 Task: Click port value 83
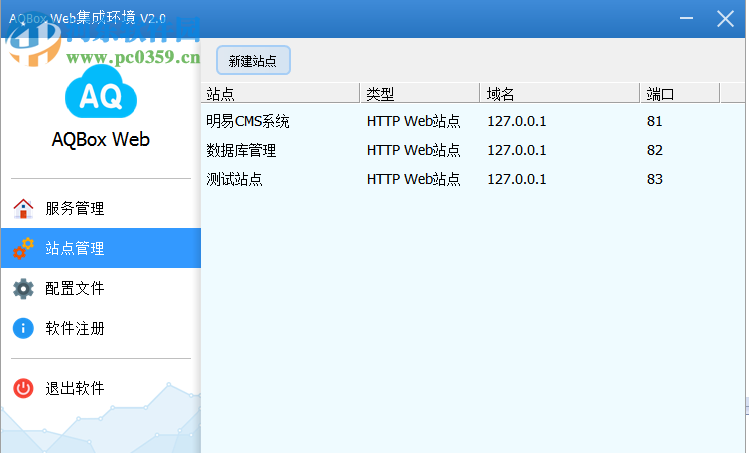[x=655, y=179]
